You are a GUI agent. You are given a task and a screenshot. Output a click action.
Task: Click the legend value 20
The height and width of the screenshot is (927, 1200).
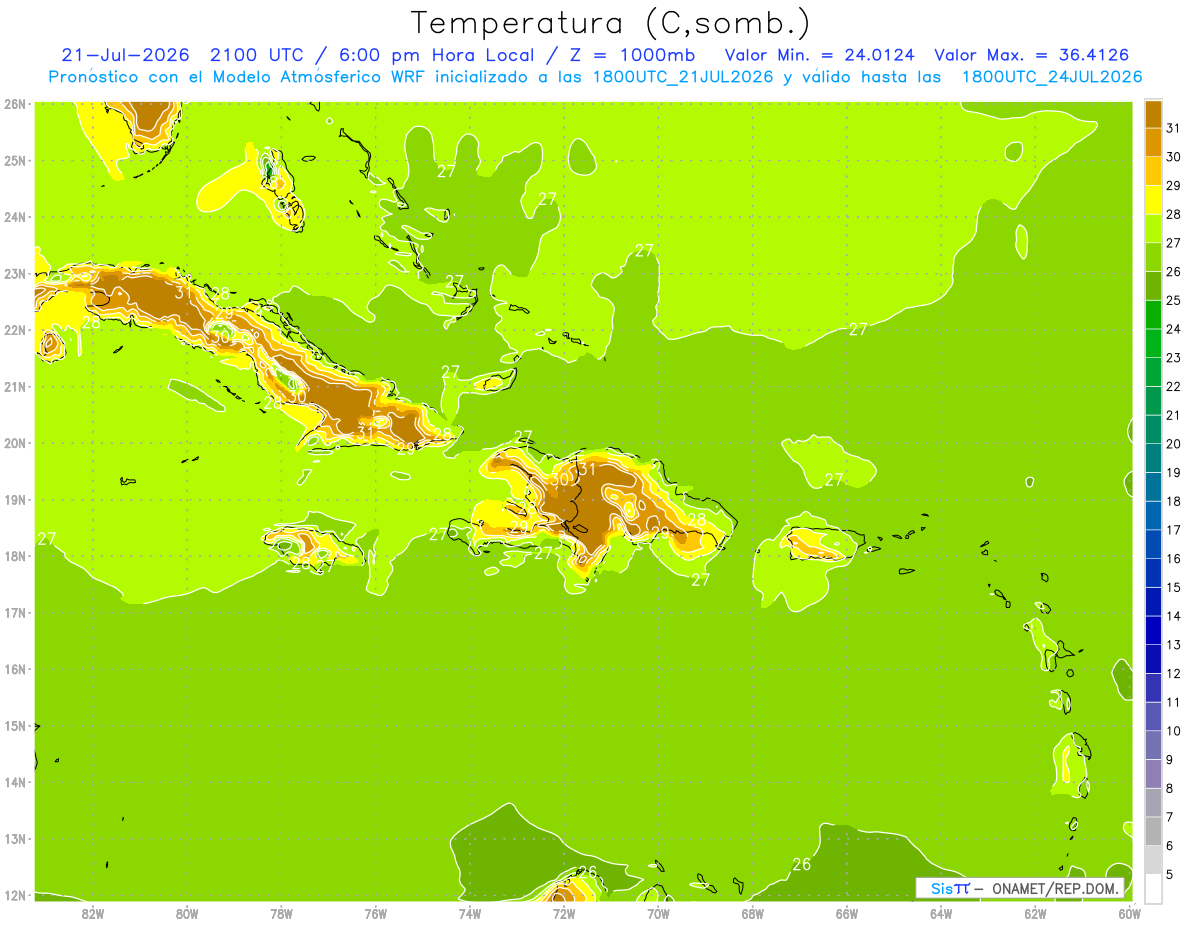coord(1174,444)
